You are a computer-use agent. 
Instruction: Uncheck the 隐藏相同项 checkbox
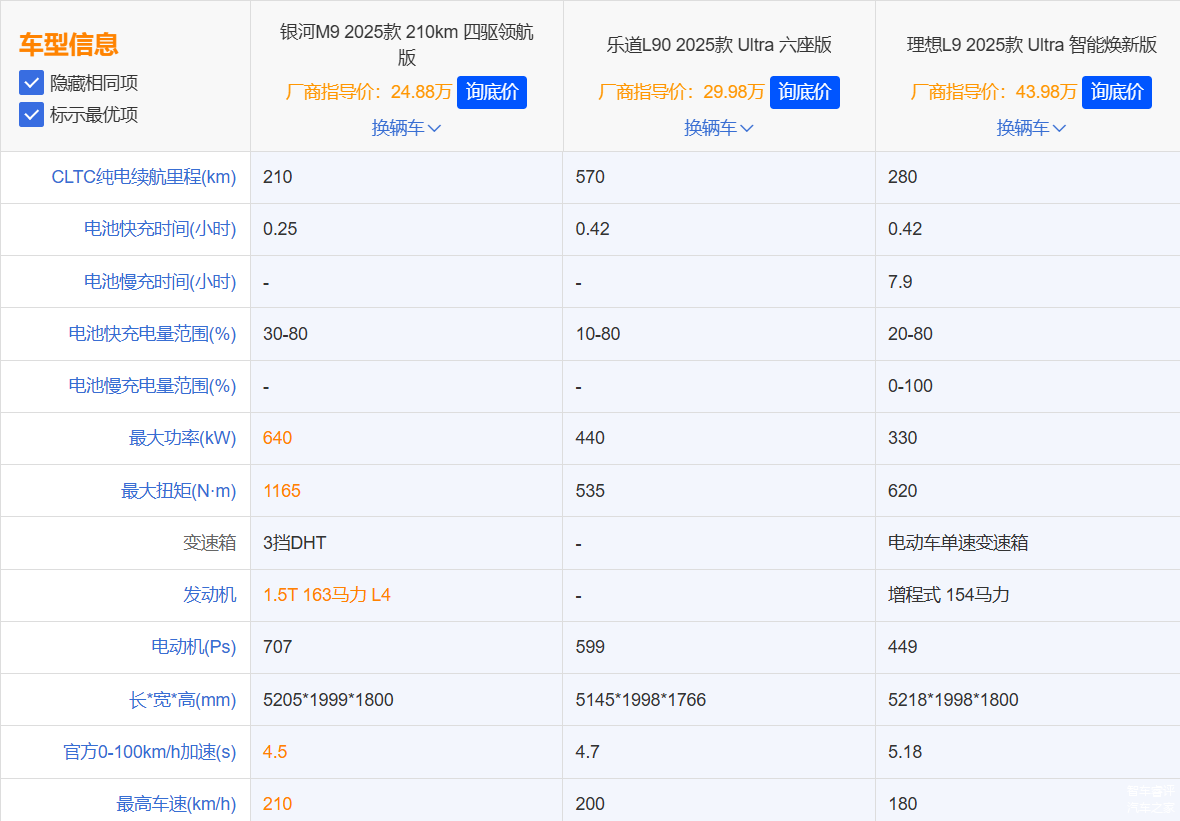point(31,83)
